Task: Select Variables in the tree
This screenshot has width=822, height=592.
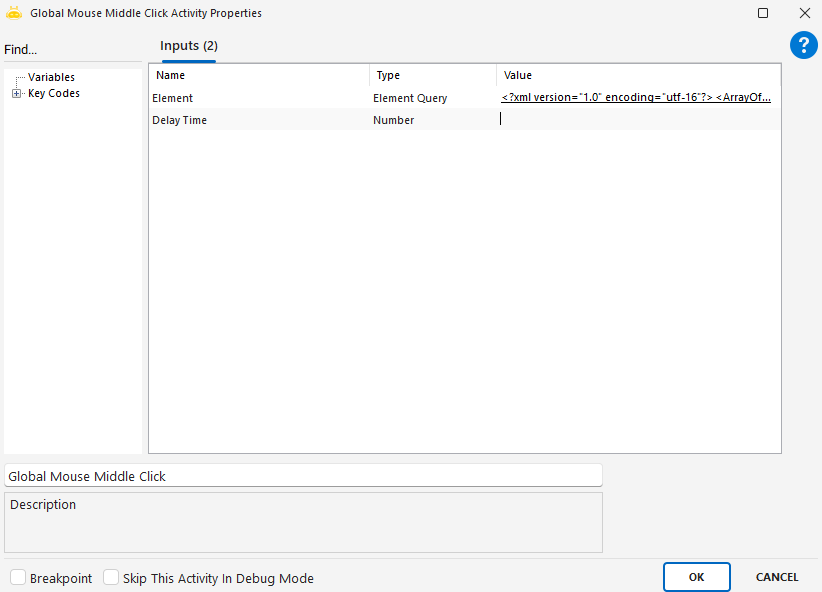Action: tap(51, 77)
